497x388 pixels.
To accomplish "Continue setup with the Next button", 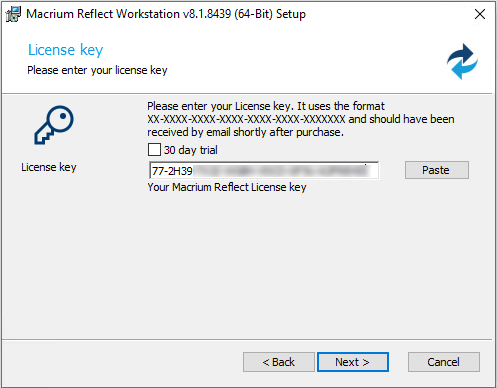I will click(x=353, y=362).
